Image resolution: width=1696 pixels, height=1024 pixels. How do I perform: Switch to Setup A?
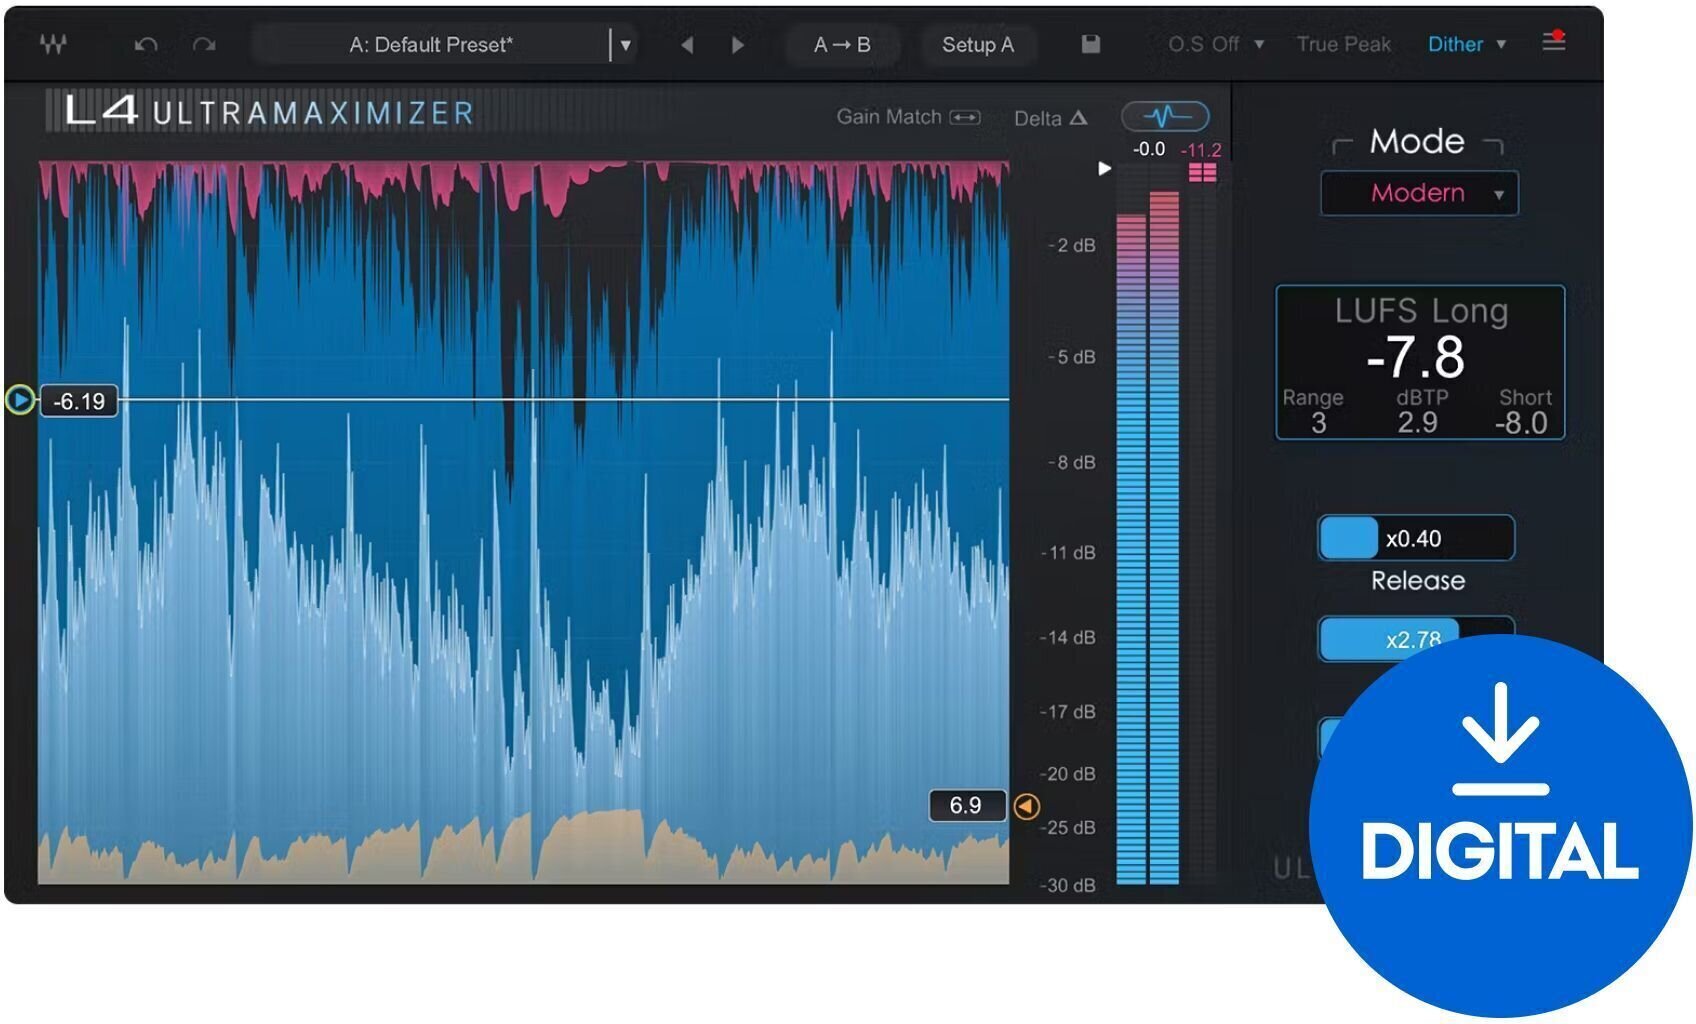pos(978,45)
